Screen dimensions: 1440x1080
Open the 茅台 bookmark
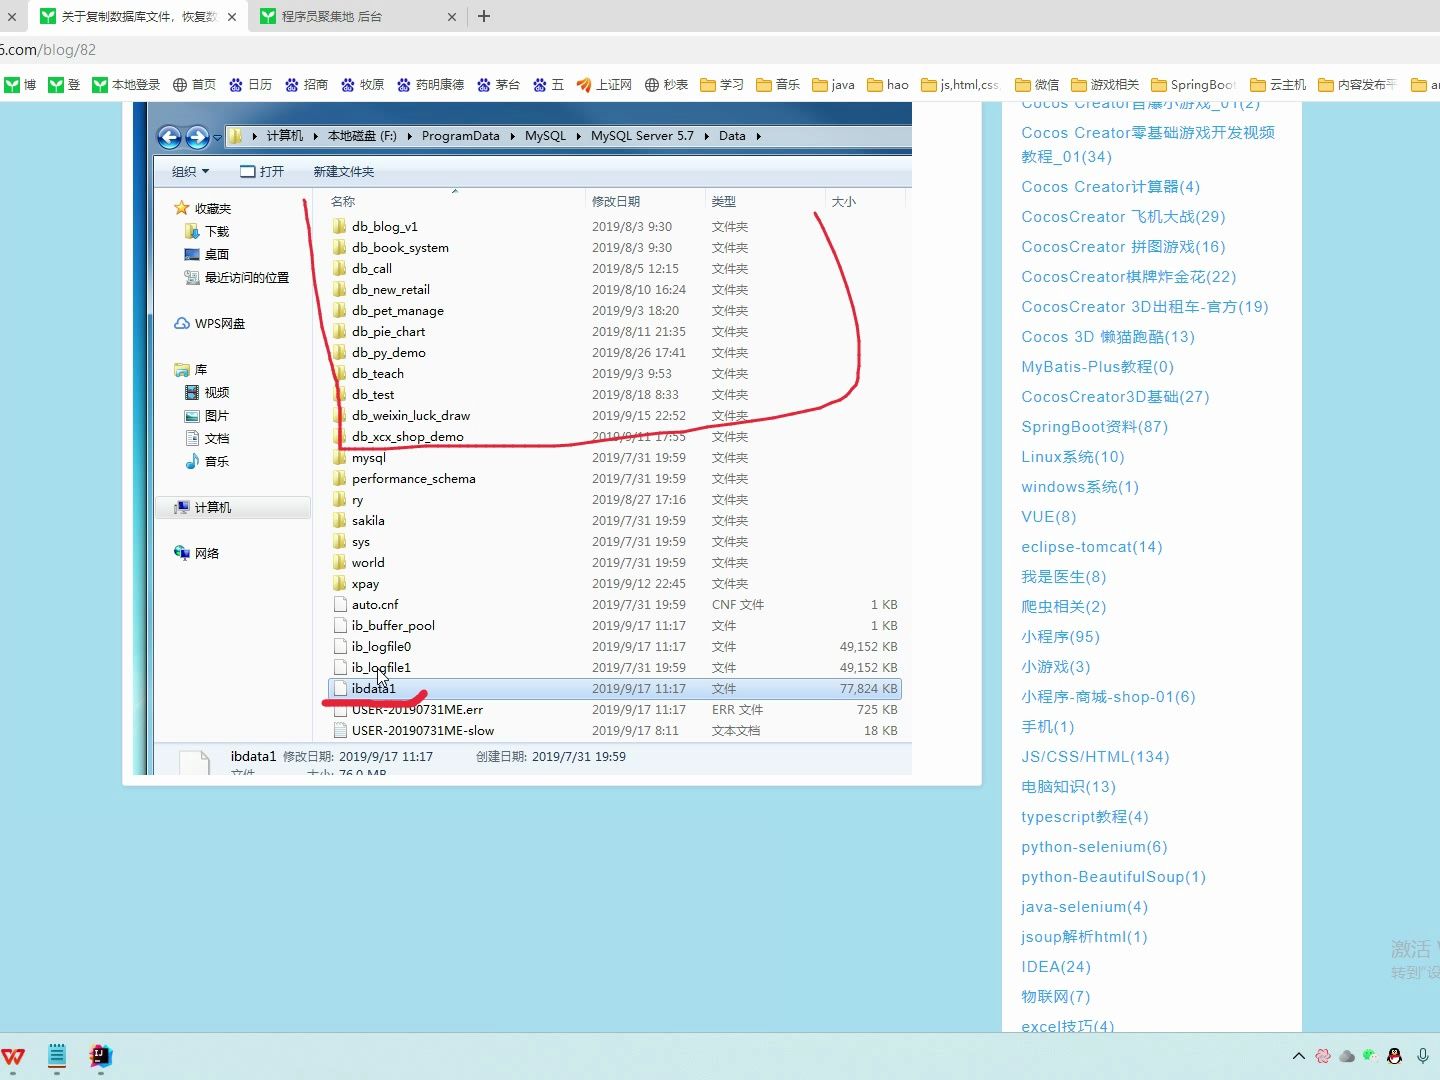[498, 85]
